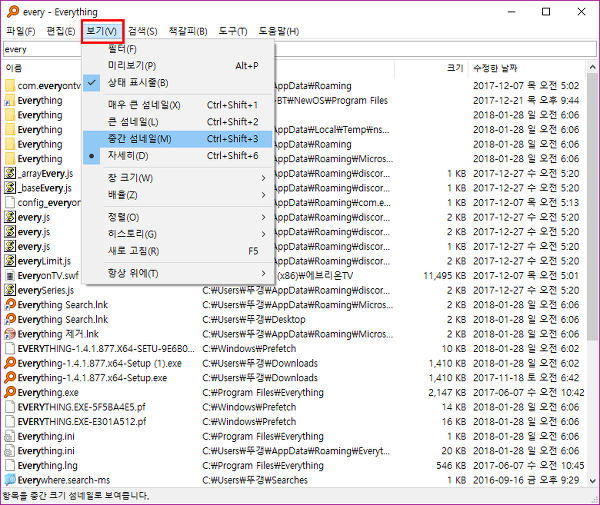Select the Everywhere.search-ms file name
Image resolution: width=600 pixels, height=505 pixels.
64,480
